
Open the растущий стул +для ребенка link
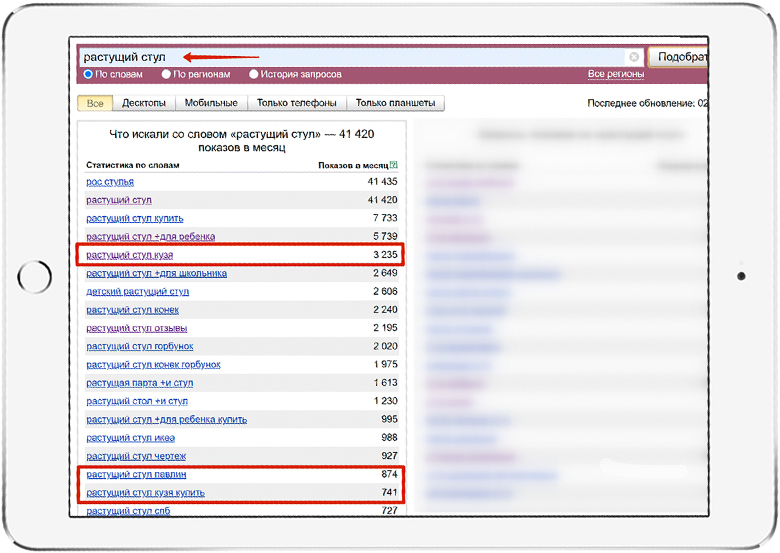151,237
